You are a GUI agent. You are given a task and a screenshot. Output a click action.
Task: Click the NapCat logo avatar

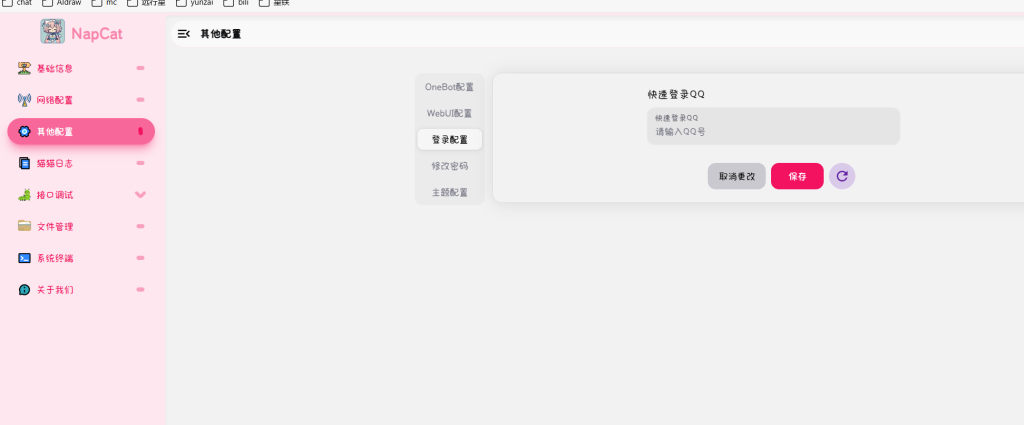(52, 32)
